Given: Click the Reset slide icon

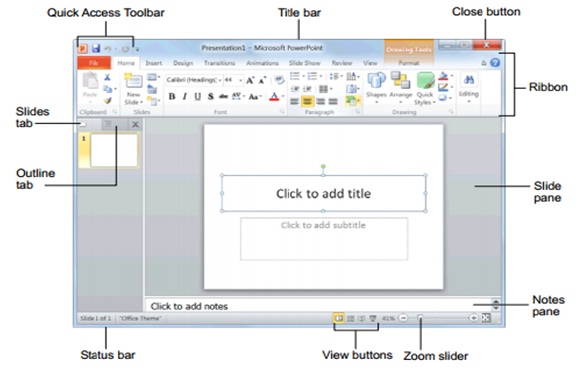Looking at the screenshot, I should click(x=152, y=89).
